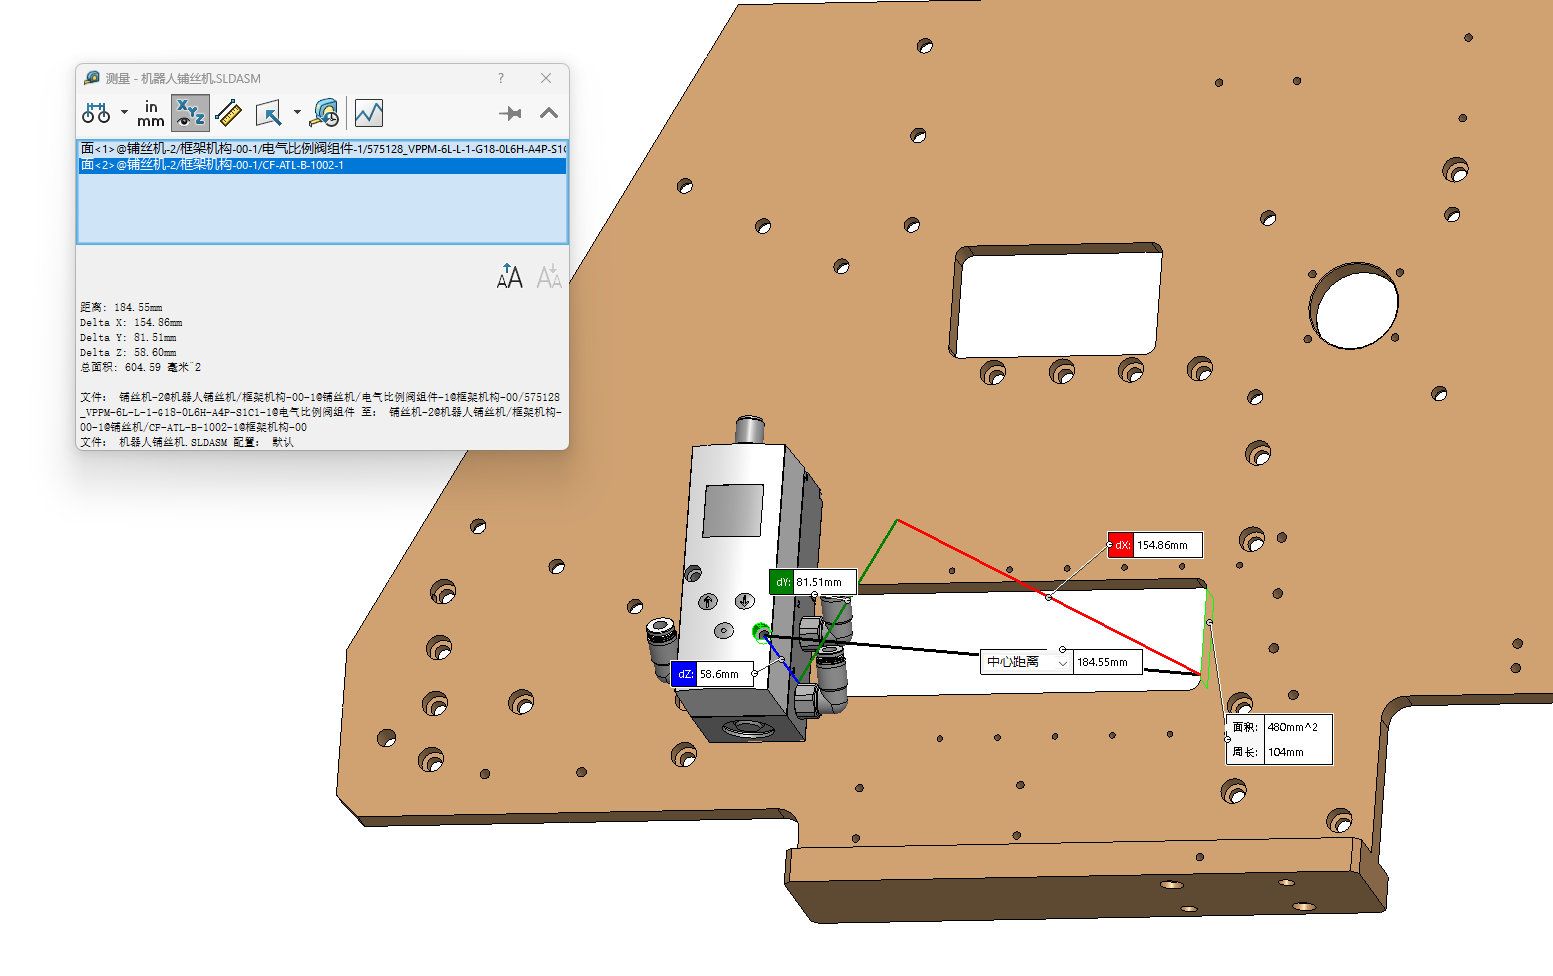1553x976 pixels.
Task: Open help with the question mark button
Action: pos(501,78)
